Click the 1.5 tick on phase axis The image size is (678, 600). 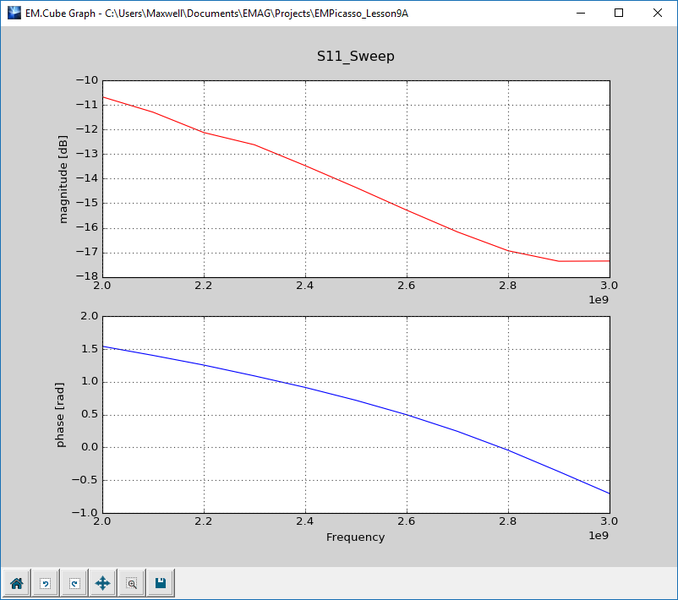click(90, 348)
